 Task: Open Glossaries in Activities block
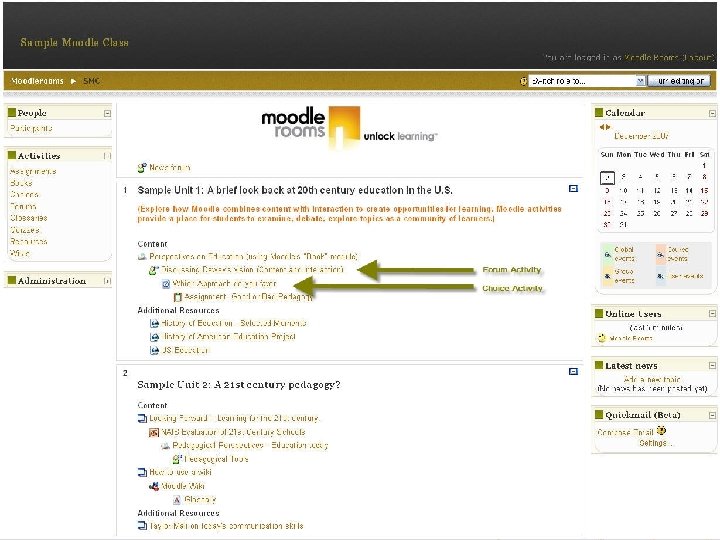pos(28,218)
